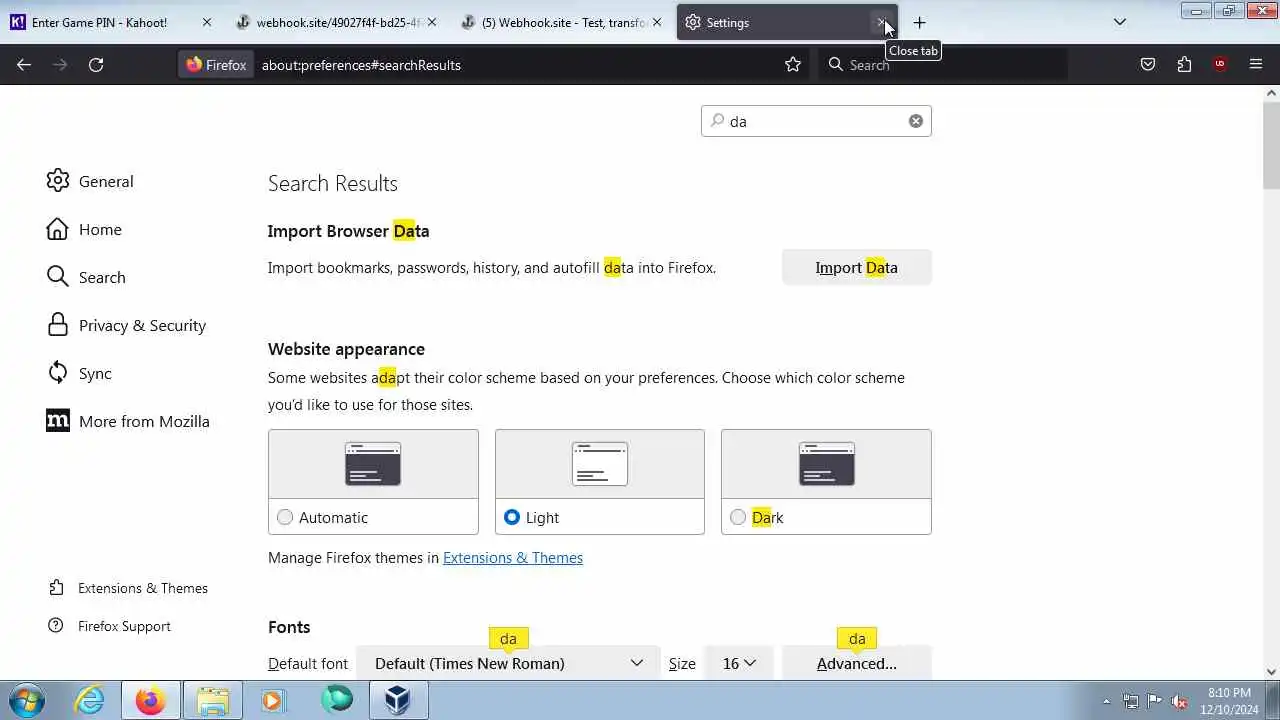Click the Automatic theme preview thumbnail
1280x720 pixels.
coord(373,464)
